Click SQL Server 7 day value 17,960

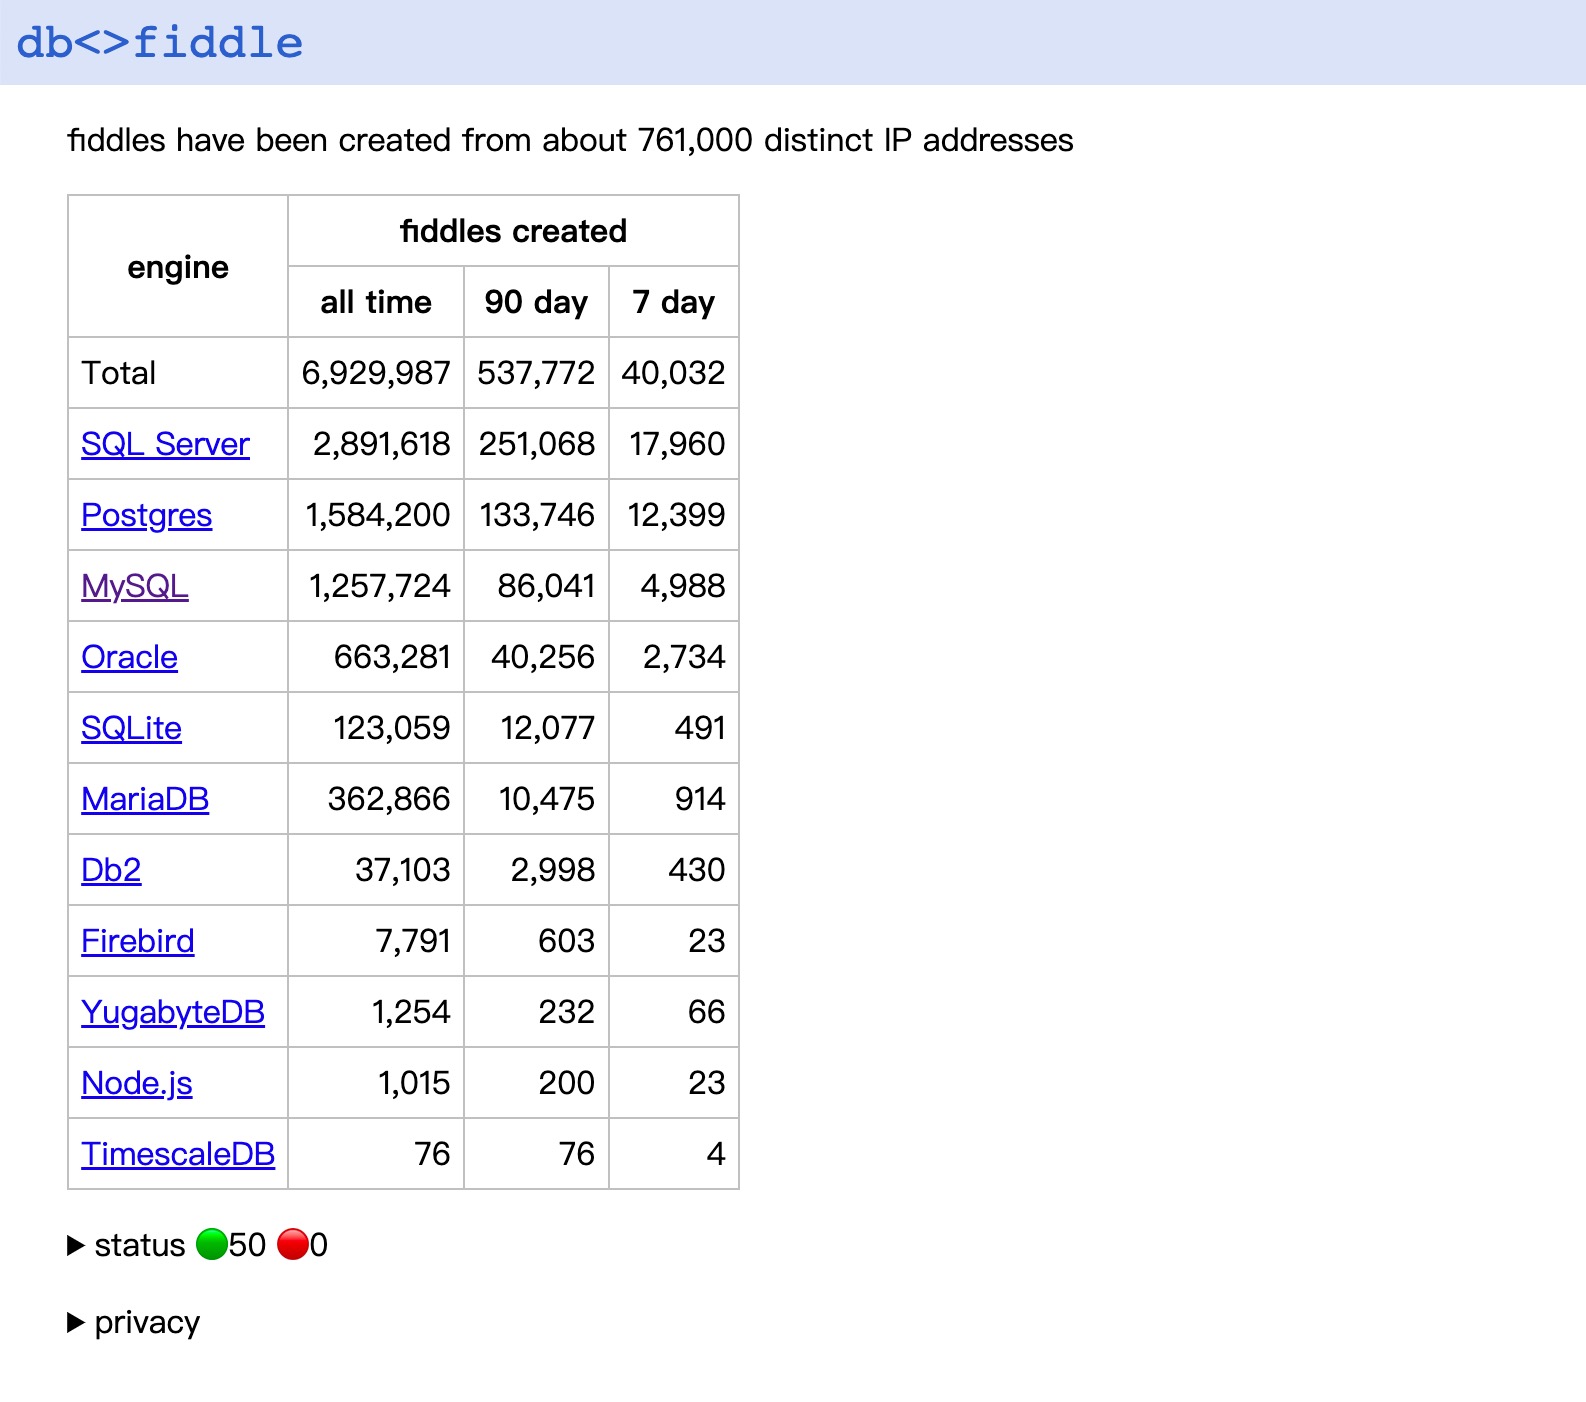click(x=677, y=444)
